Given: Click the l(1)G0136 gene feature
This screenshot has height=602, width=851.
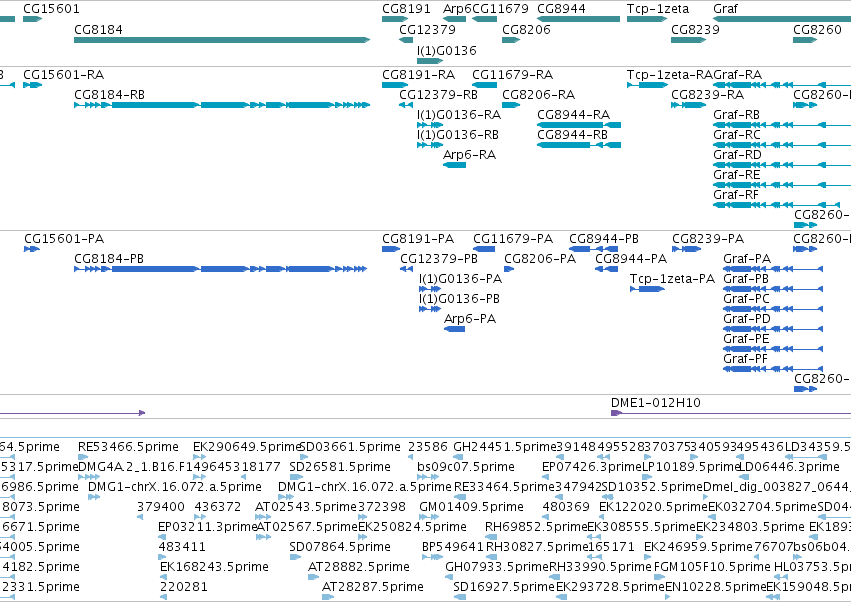Looking at the screenshot, I should [430, 60].
